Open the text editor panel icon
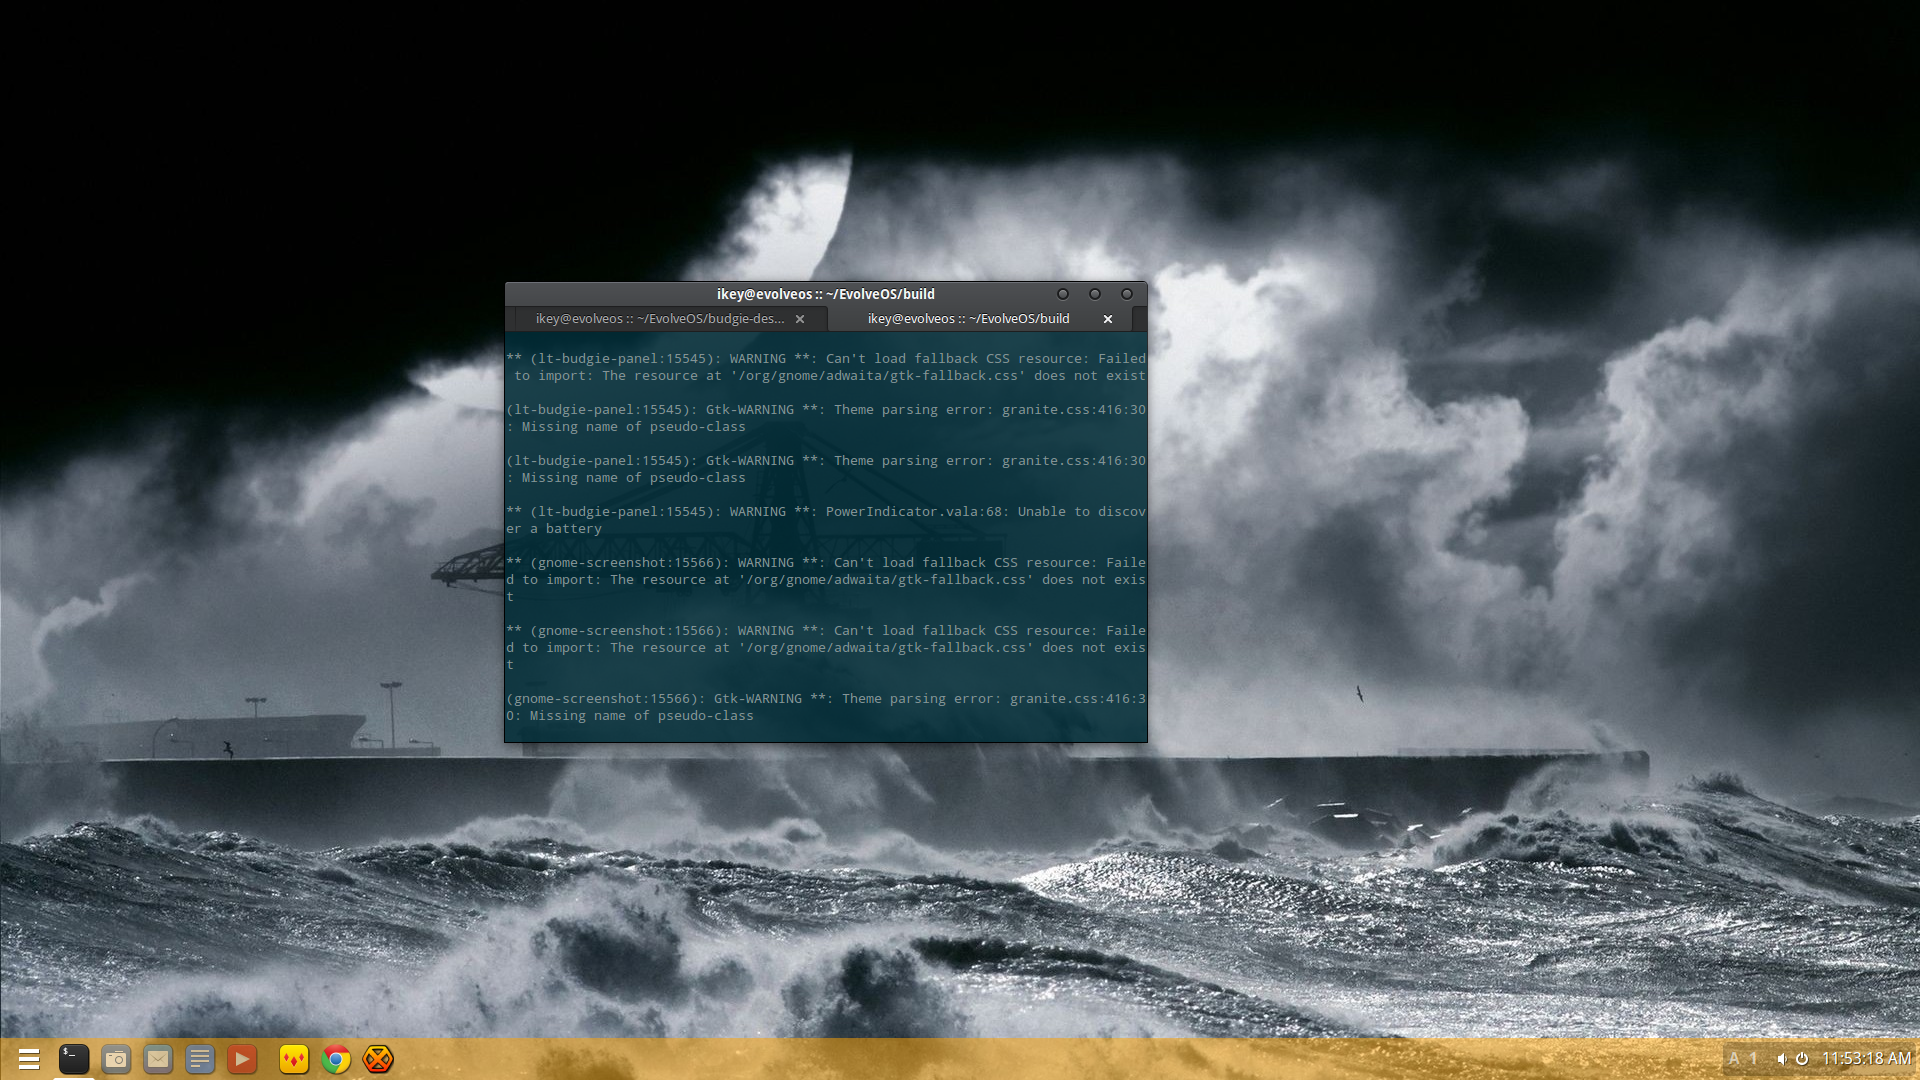This screenshot has width=1920, height=1080. coord(200,1059)
